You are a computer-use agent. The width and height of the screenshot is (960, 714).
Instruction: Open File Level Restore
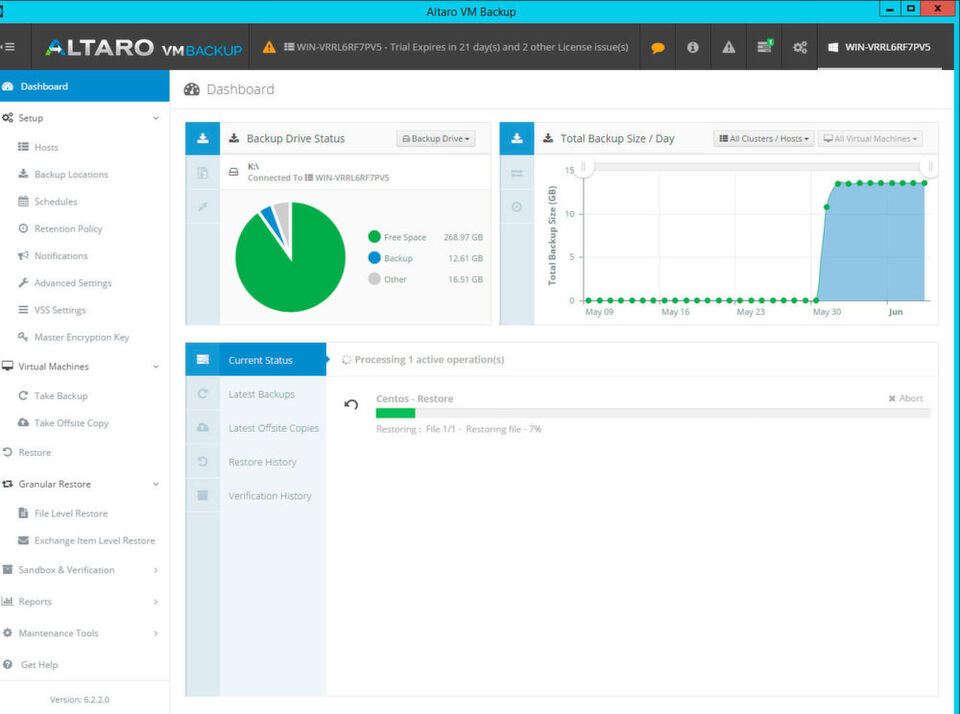pyautogui.click(x=70, y=513)
